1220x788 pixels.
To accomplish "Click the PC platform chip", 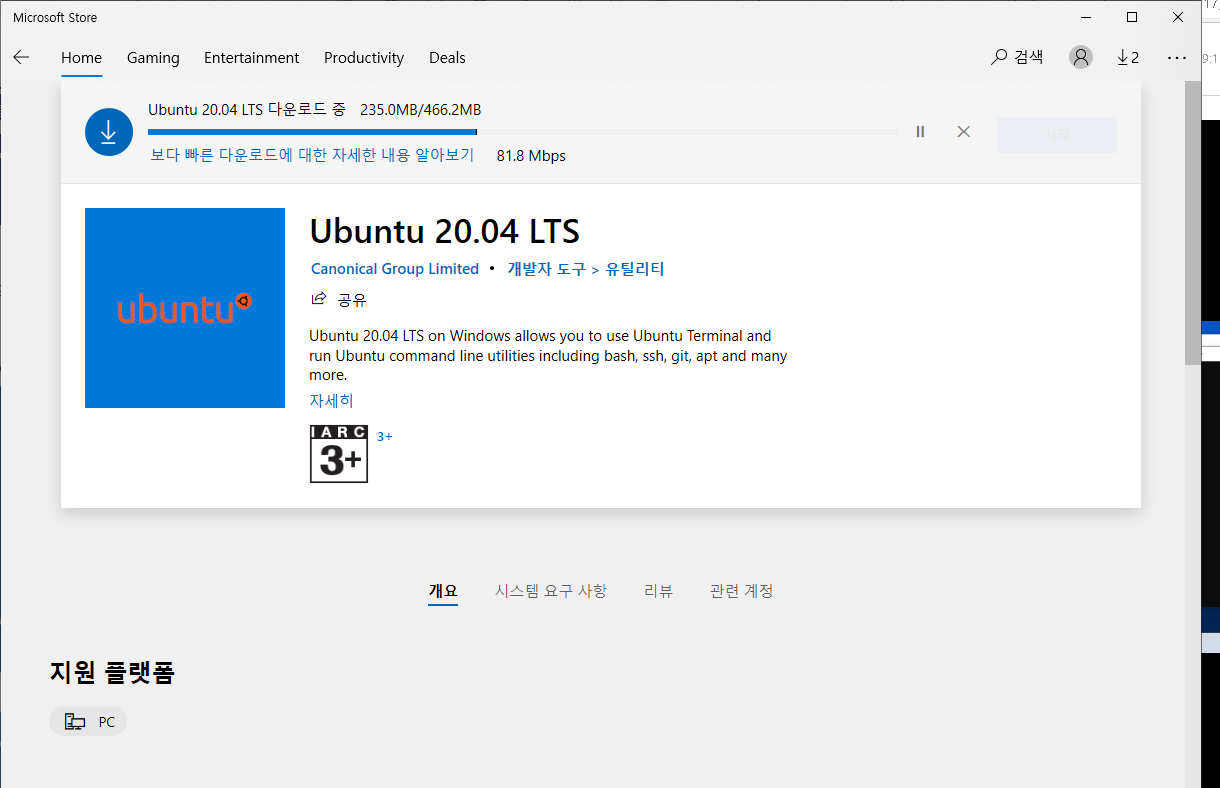I will 88,722.
